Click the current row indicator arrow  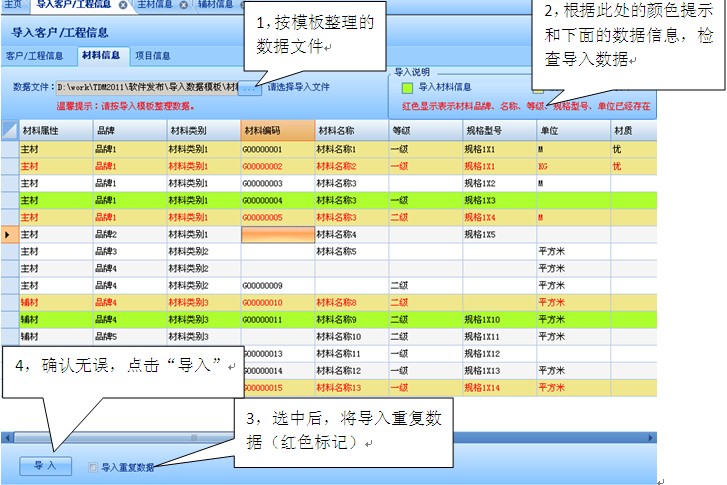click(x=9, y=234)
